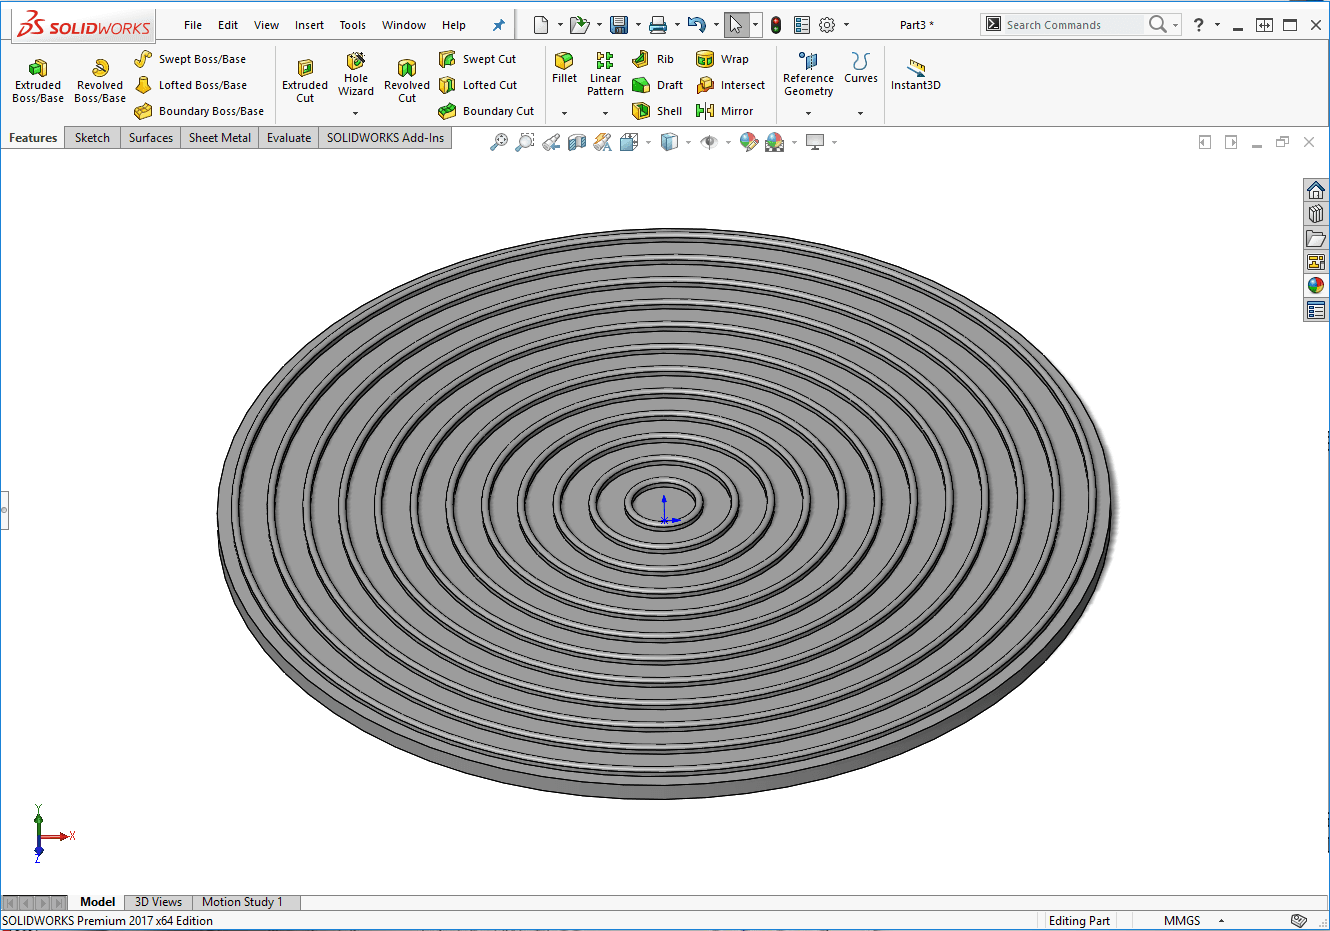The height and width of the screenshot is (931, 1330).
Task: Expand the Linear Pattern dropdown arrow
Action: click(x=605, y=113)
